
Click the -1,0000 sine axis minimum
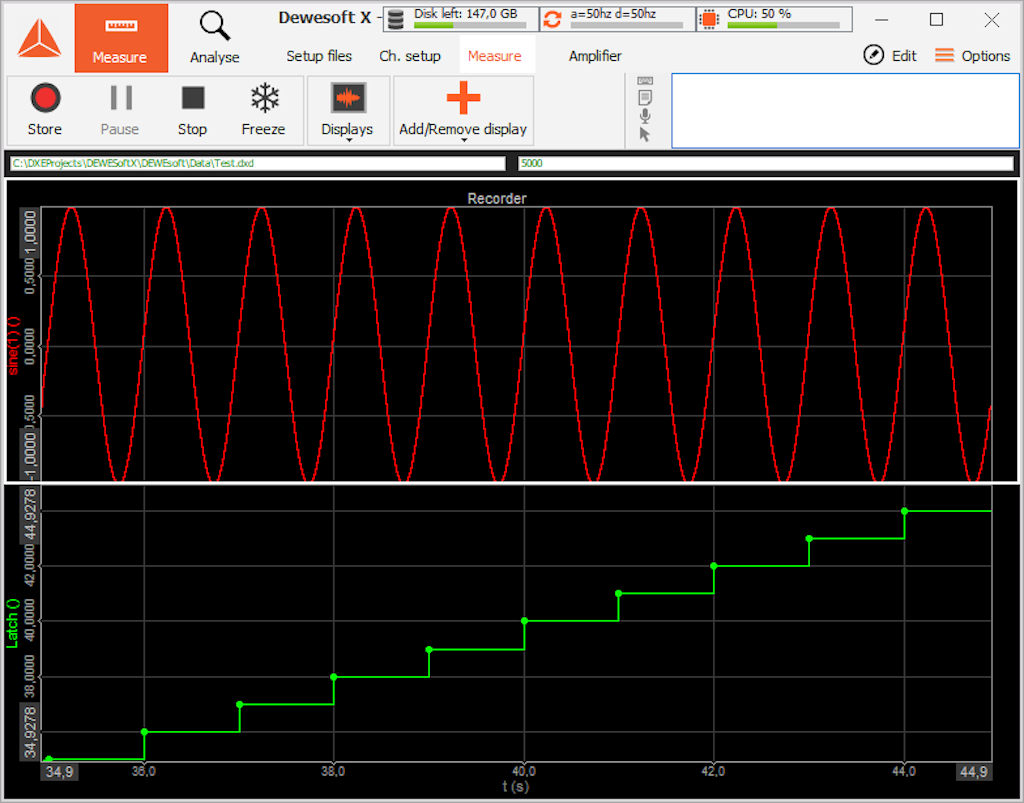31,454
